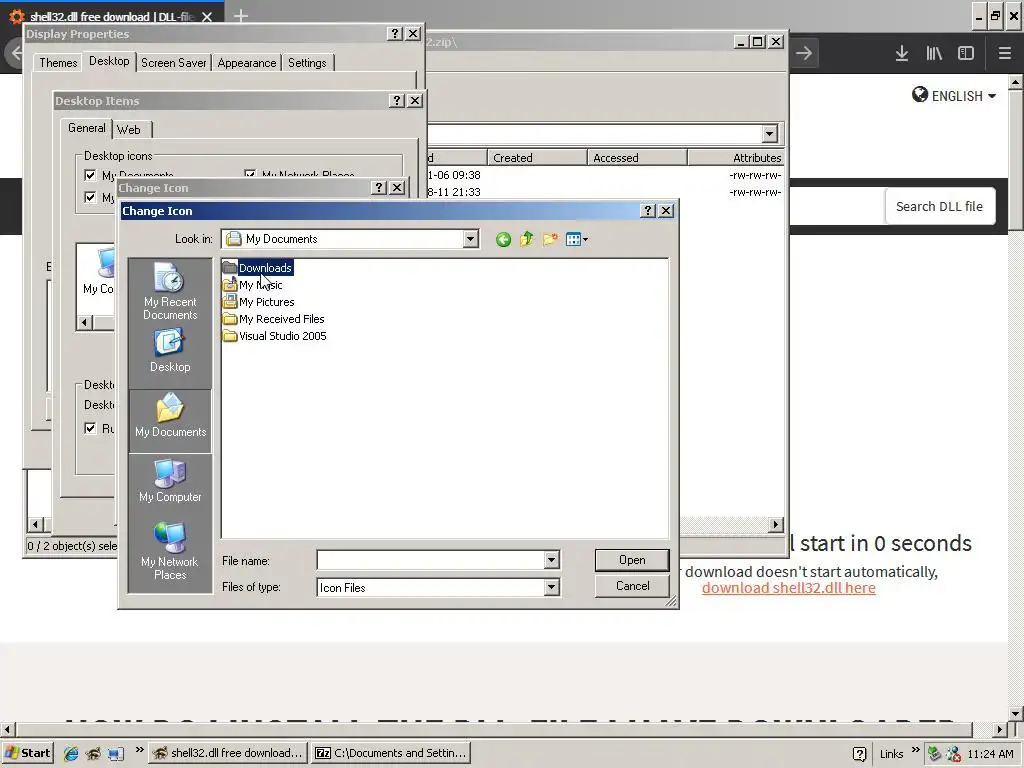Go up one folder level

tap(526, 240)
